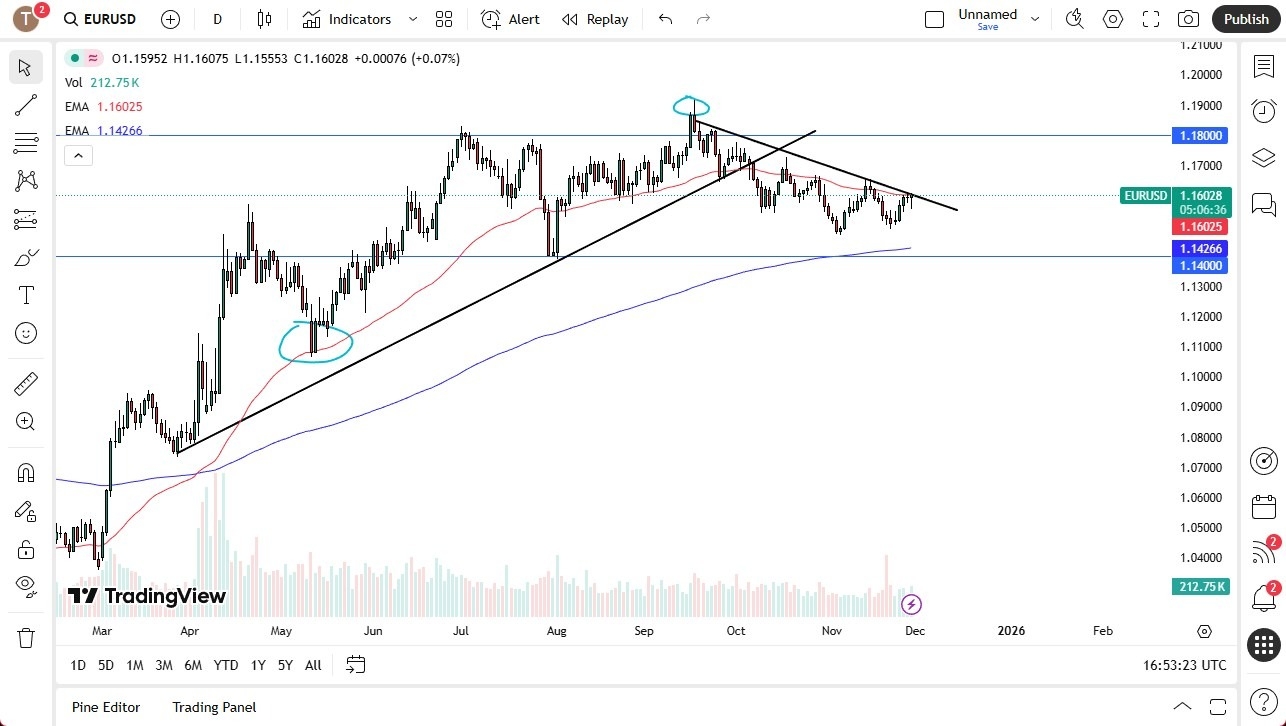The height and width of the screenshot is (726, 1286).
Task: Select the Brush drawing tool
Action: [25, 257]
